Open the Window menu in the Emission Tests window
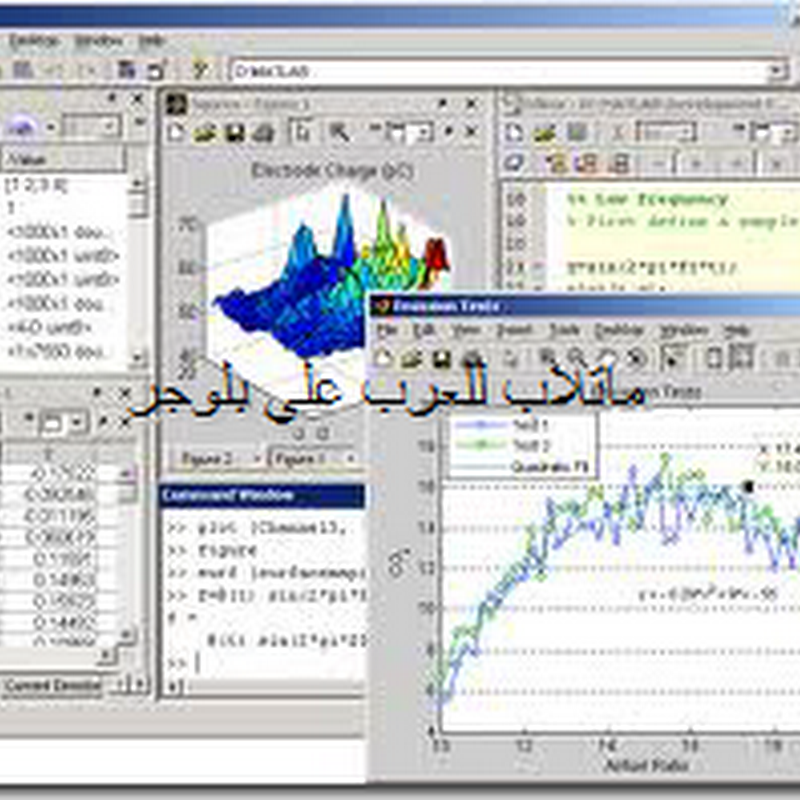Viewport: 800px width, 800px height. tap(684, 331)
